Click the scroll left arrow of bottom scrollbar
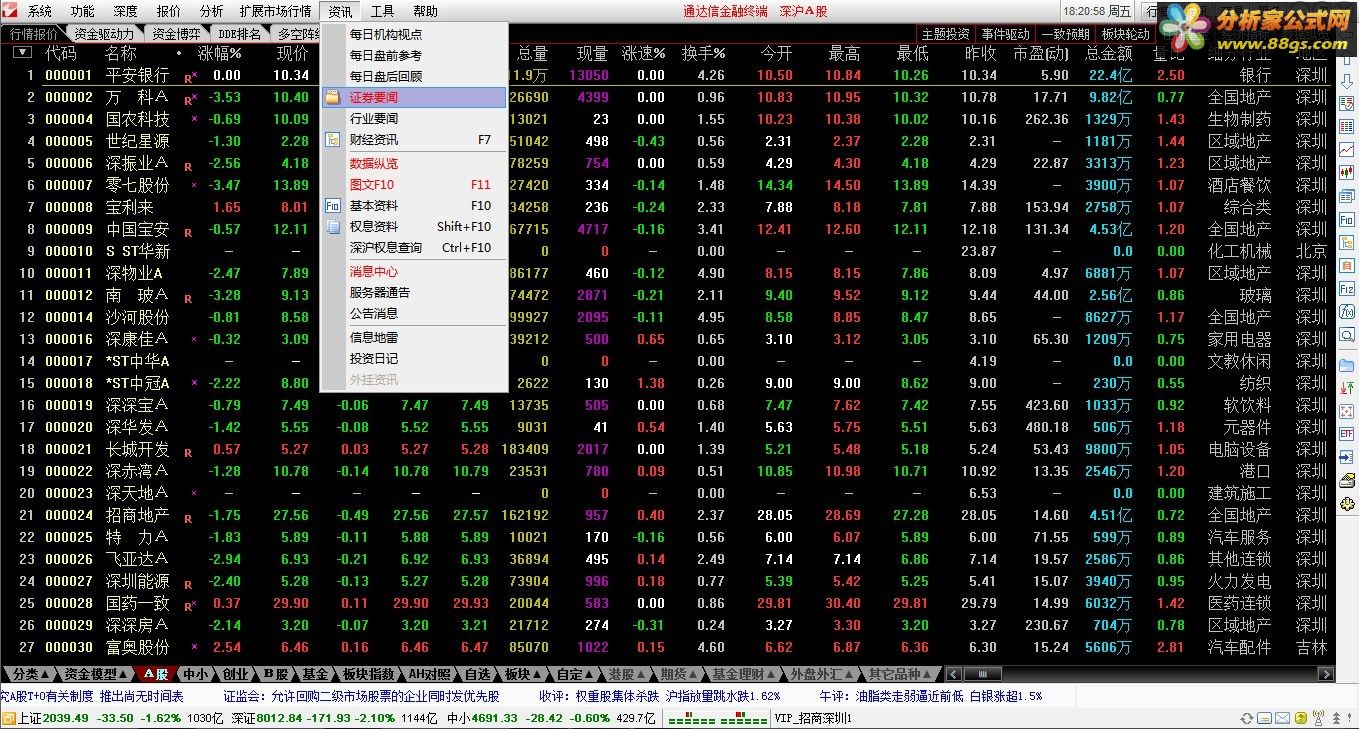 pyautogui.click(x=953, y=674)
